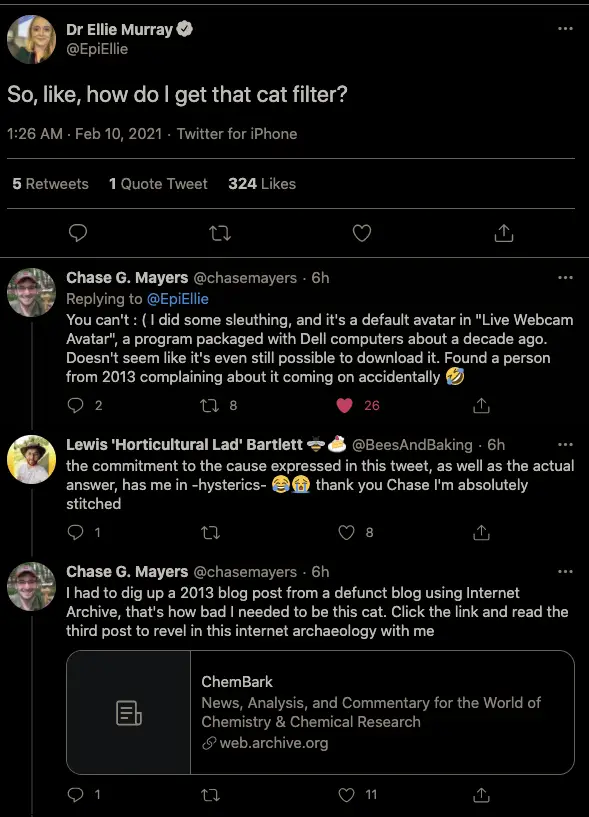Like Lewis Bartlett's reply with 8 likes
The image size is (589, 817).
click(x=347, y=533)
